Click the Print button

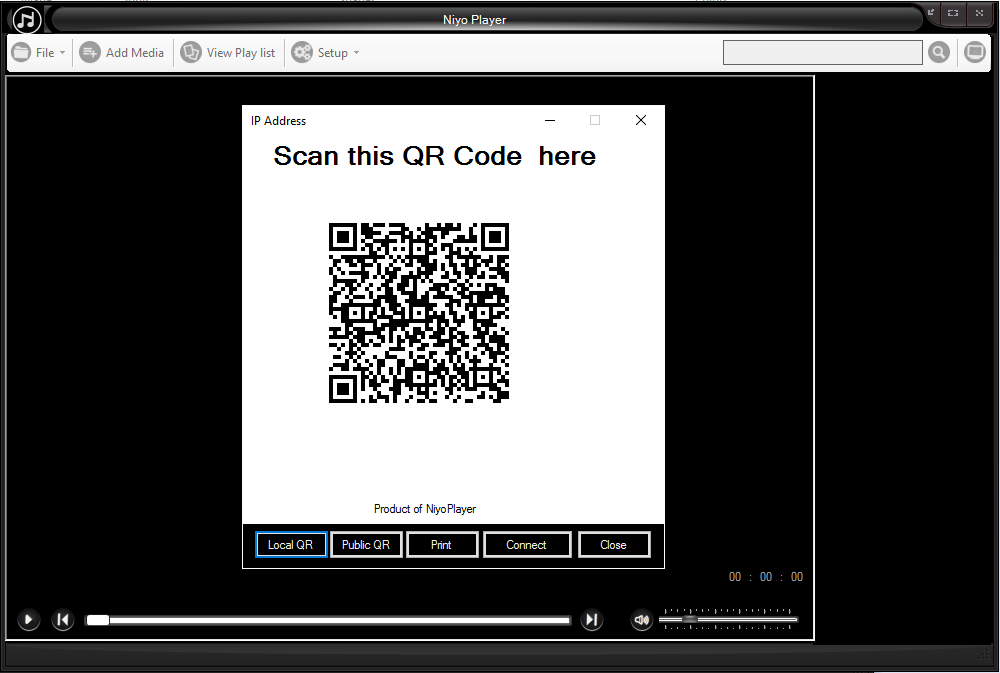tap(442, 545)
